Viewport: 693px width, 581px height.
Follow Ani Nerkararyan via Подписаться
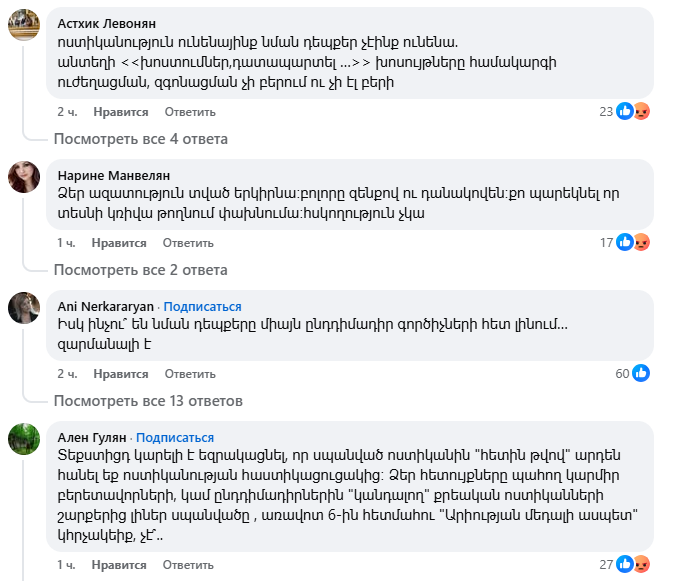203,306
